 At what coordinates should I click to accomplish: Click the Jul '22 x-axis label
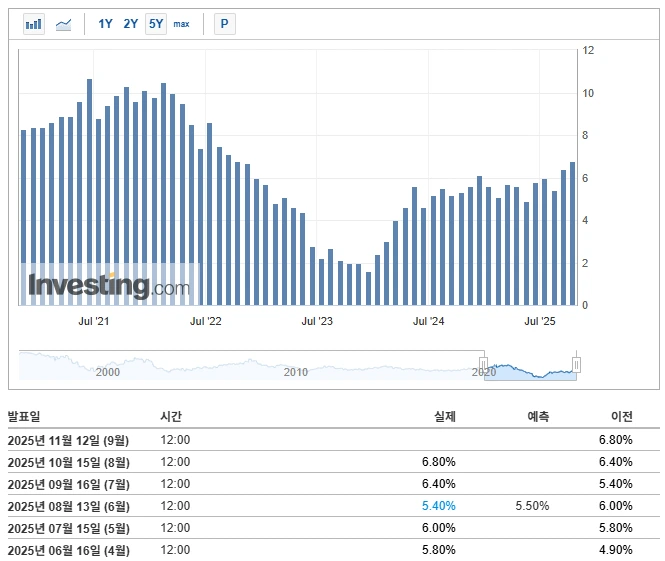205,321
